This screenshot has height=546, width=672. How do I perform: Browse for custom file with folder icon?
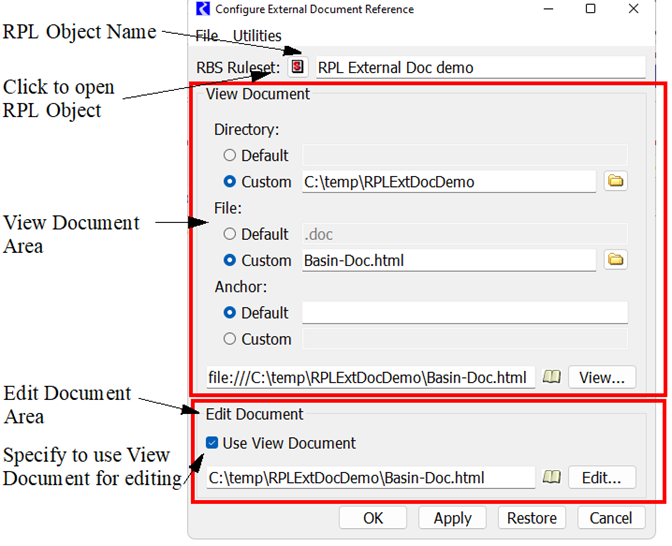pos(616,260)
